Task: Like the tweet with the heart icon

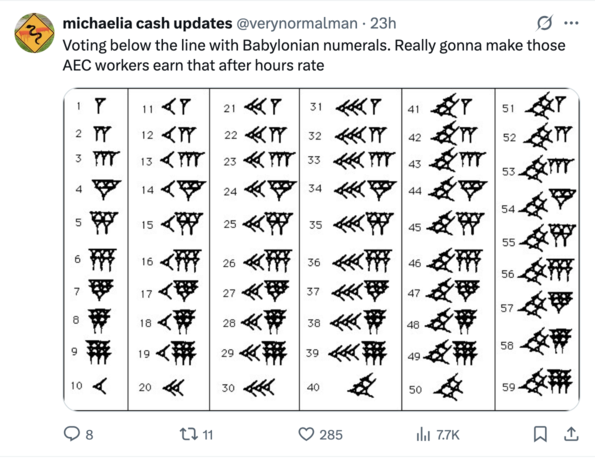Action: pyautogui.click(x=306, y=434)
